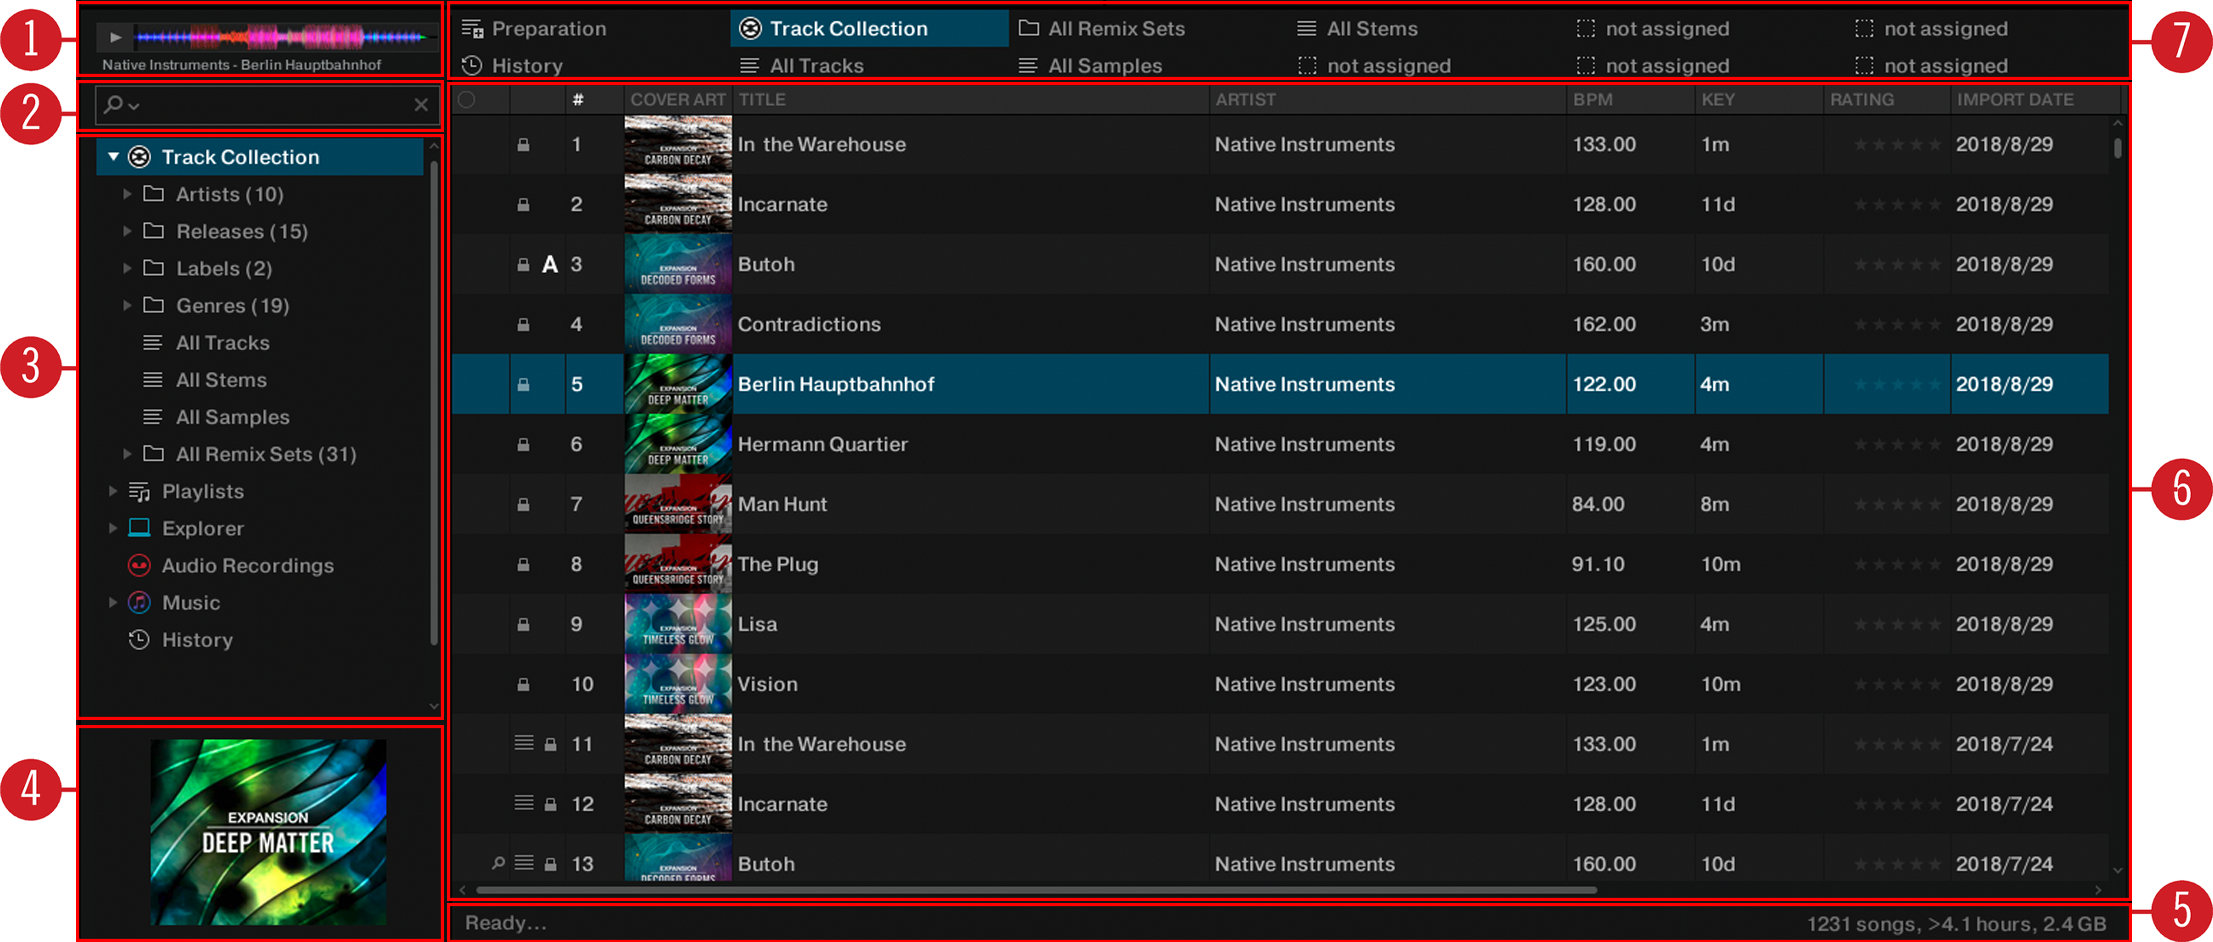The height and width of the screenshot is (942, 2213).
Task: Click the Music icon in the browser tree
Action: tap(137, 602)
